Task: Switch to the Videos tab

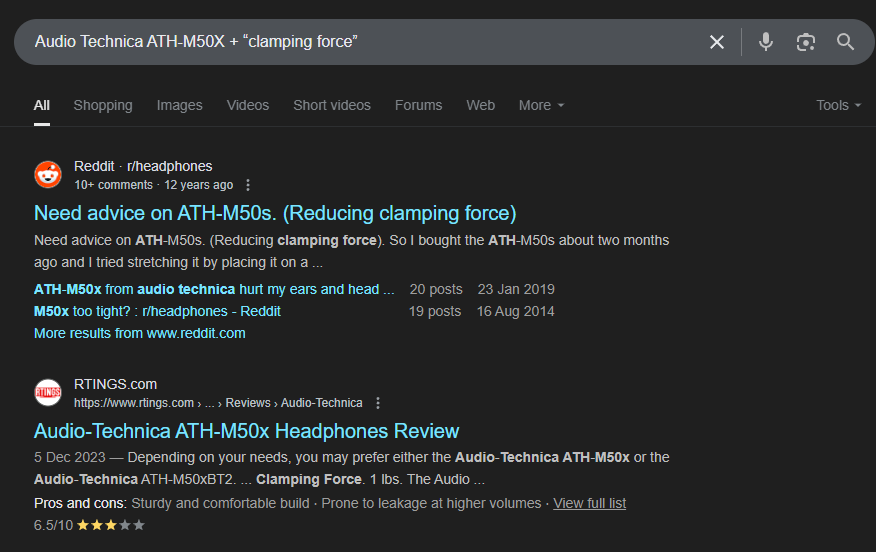Action: (x=247, y=105)
